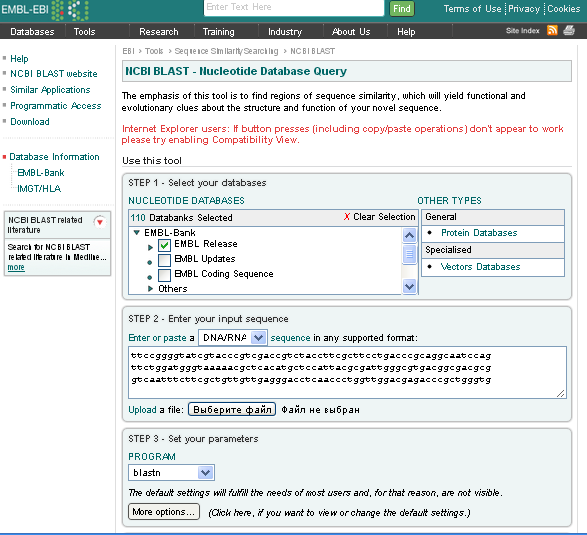This screenshot has width=587, height=535.
Task: Click the scroll down arrow in database list
Action: pyautogui.click(x=410, y=287)
